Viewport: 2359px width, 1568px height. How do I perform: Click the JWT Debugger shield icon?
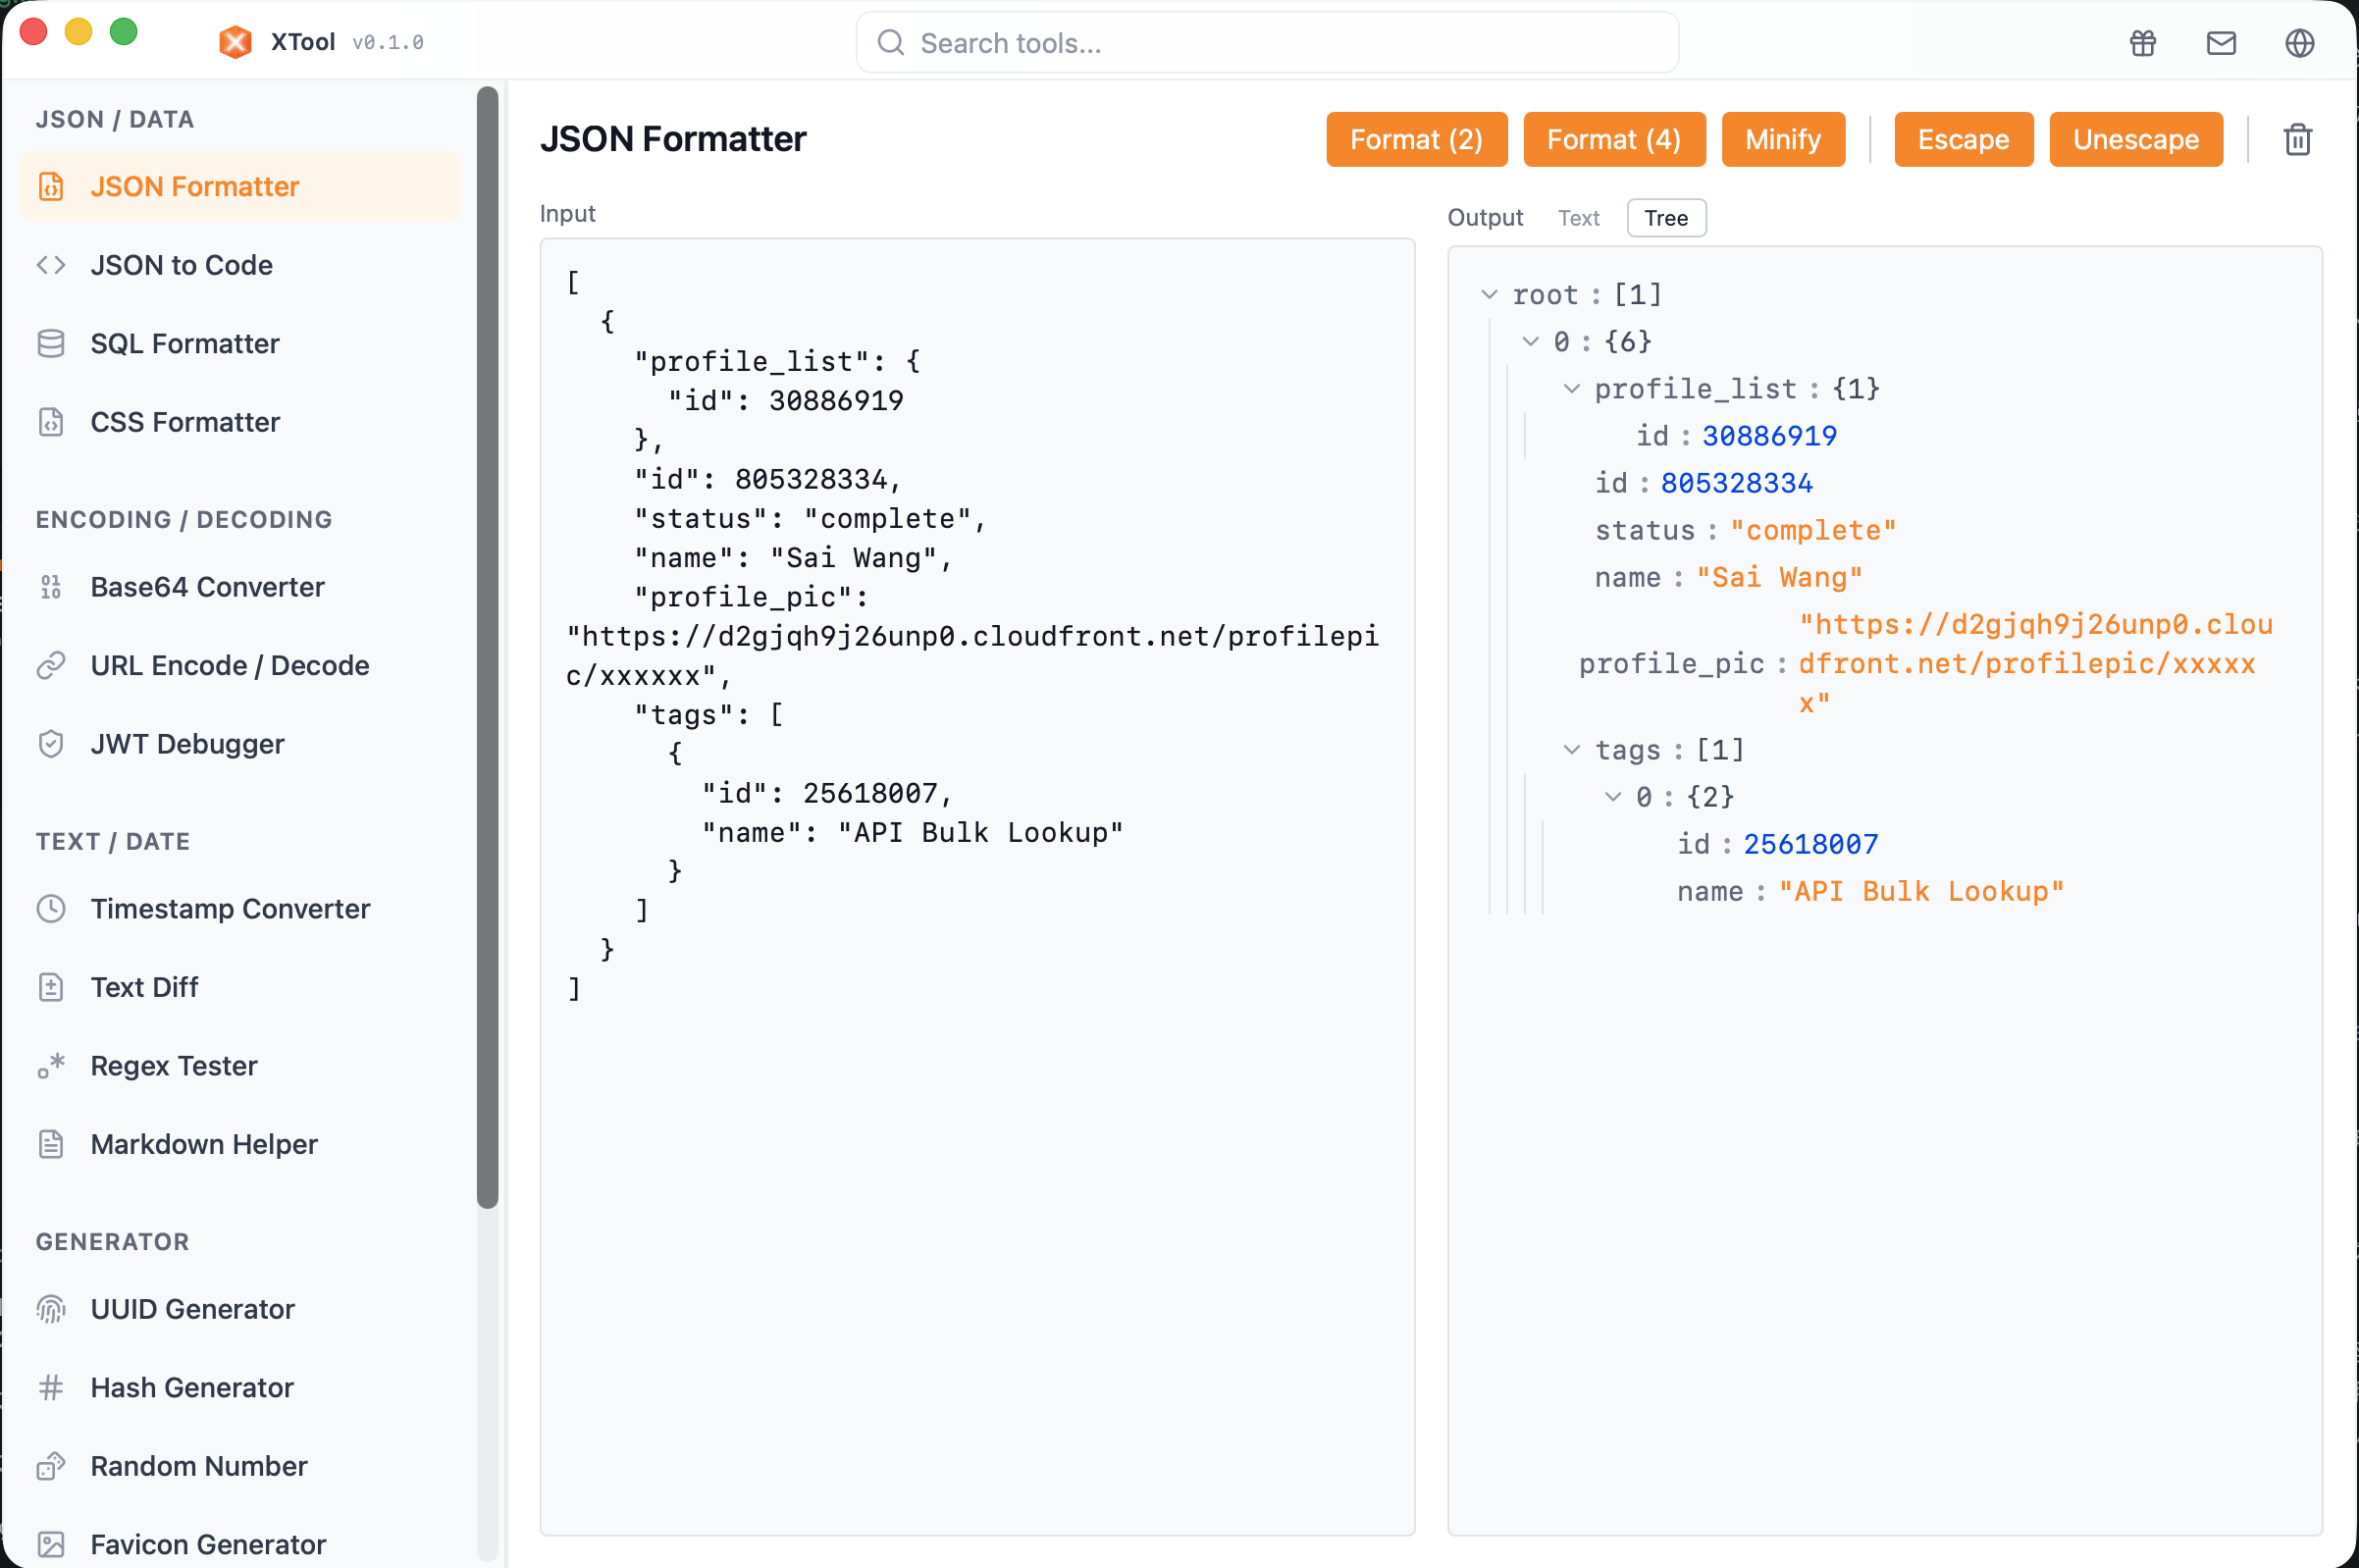pyautogui.click(x=51, y=744)
